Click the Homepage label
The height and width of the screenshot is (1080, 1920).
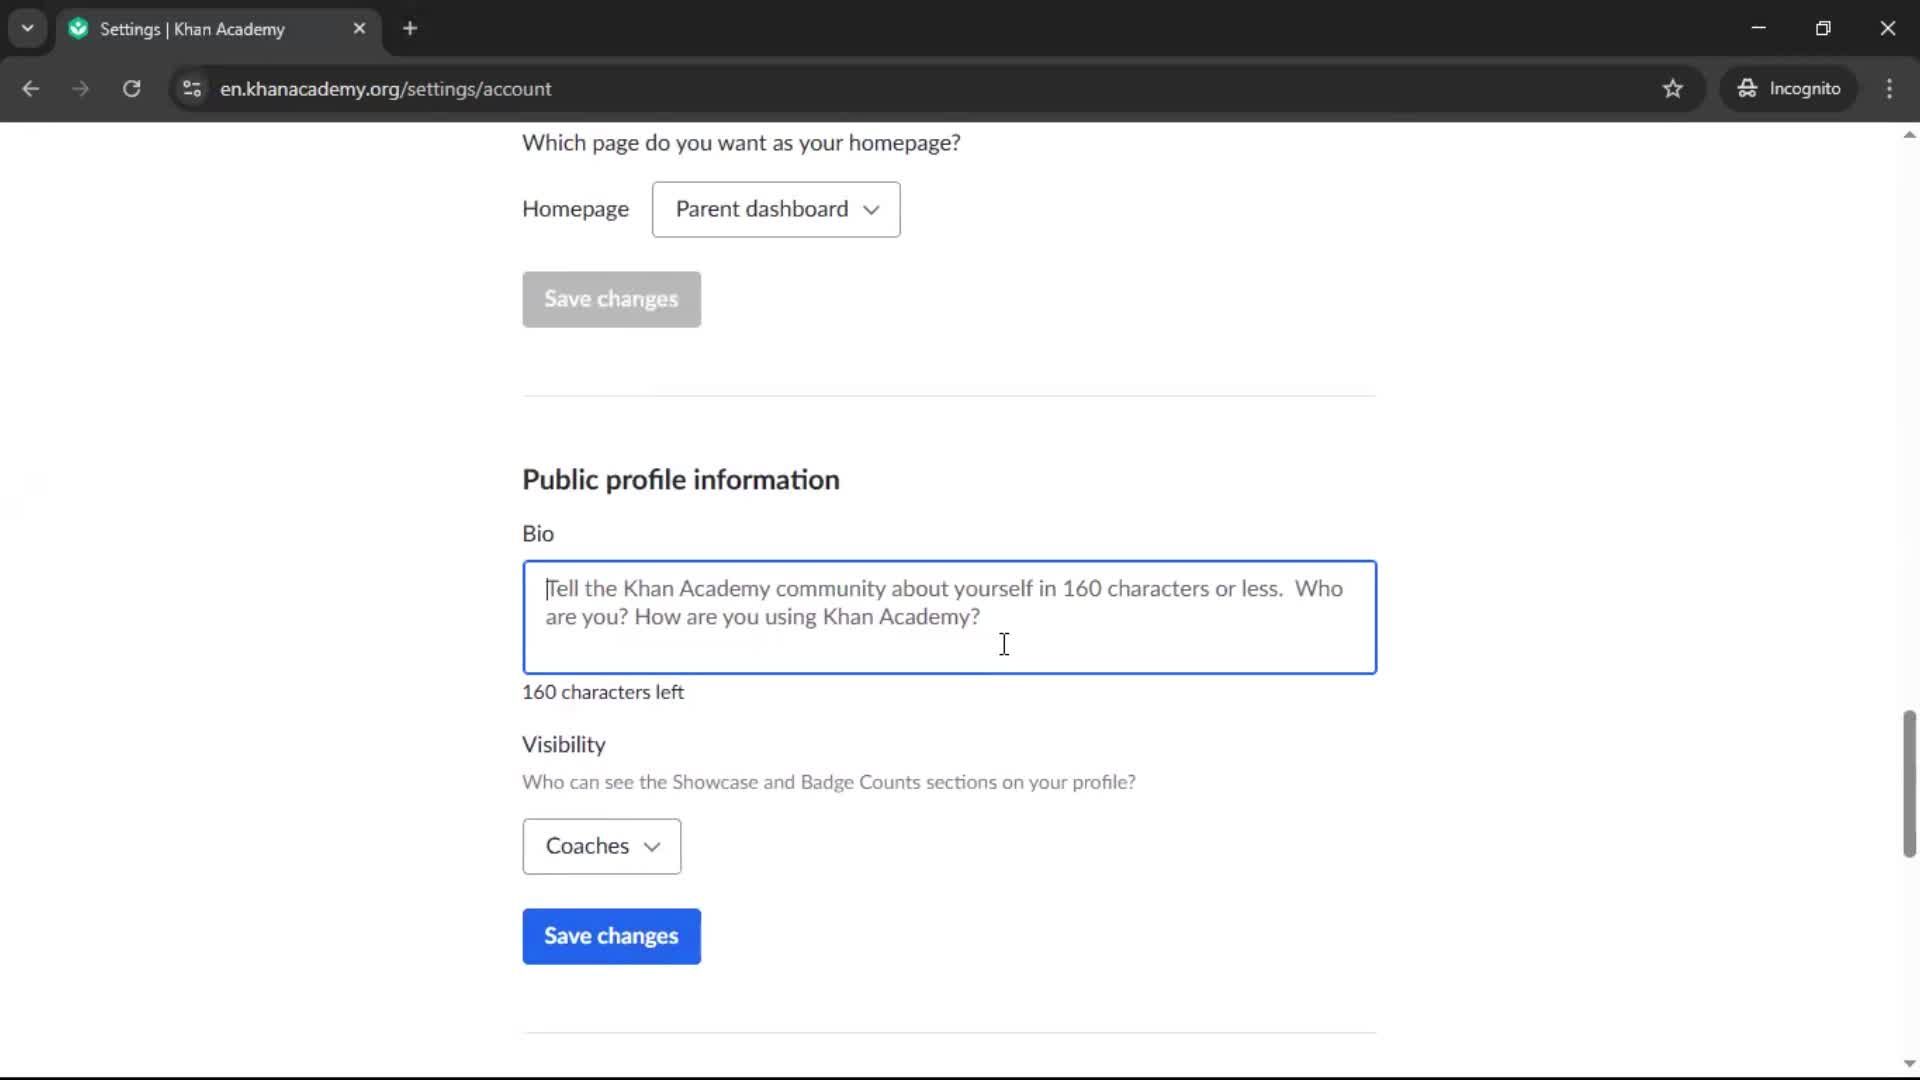click(x=575, y=209)
